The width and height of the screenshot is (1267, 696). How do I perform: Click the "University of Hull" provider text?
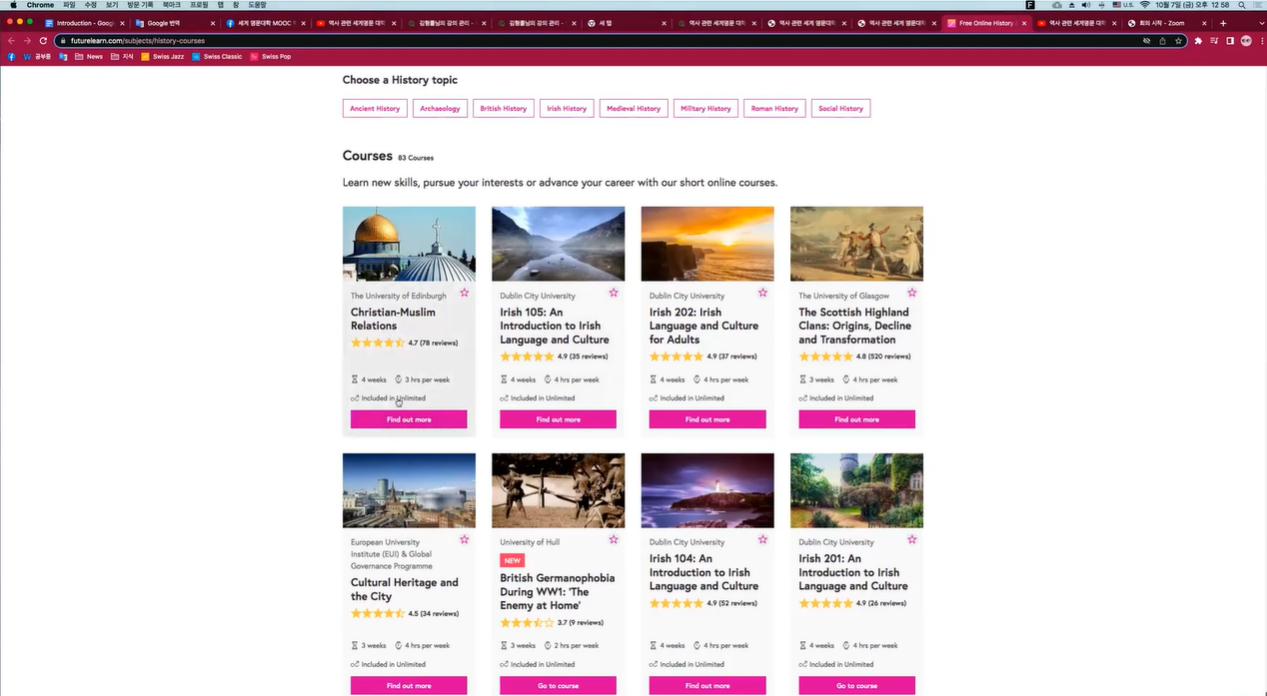[530, 542]
